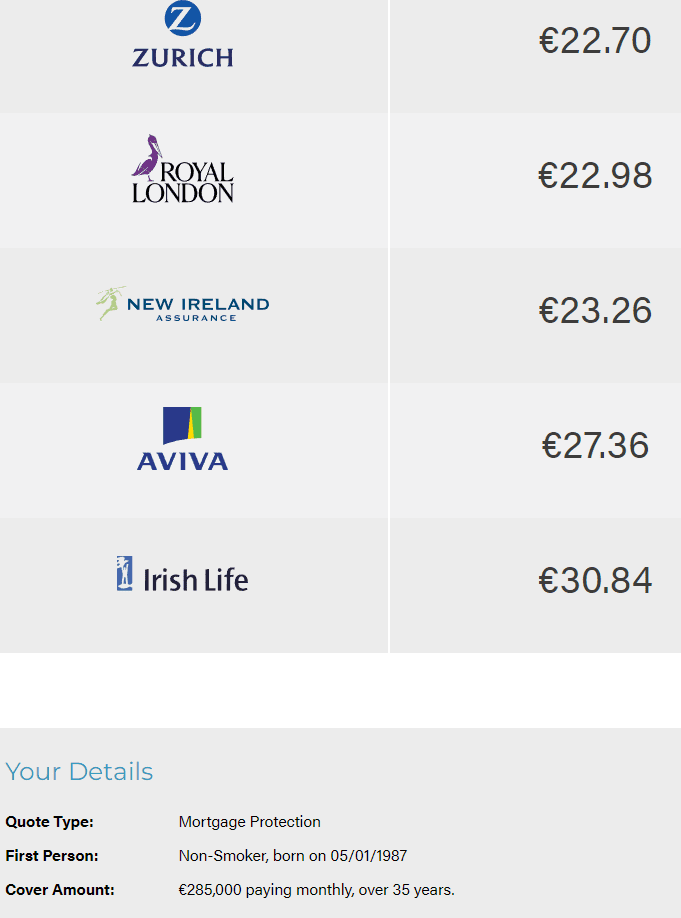Click the AVIVA wordmark text
Viewport: 681px width, 918px height.
coord(182,462)
